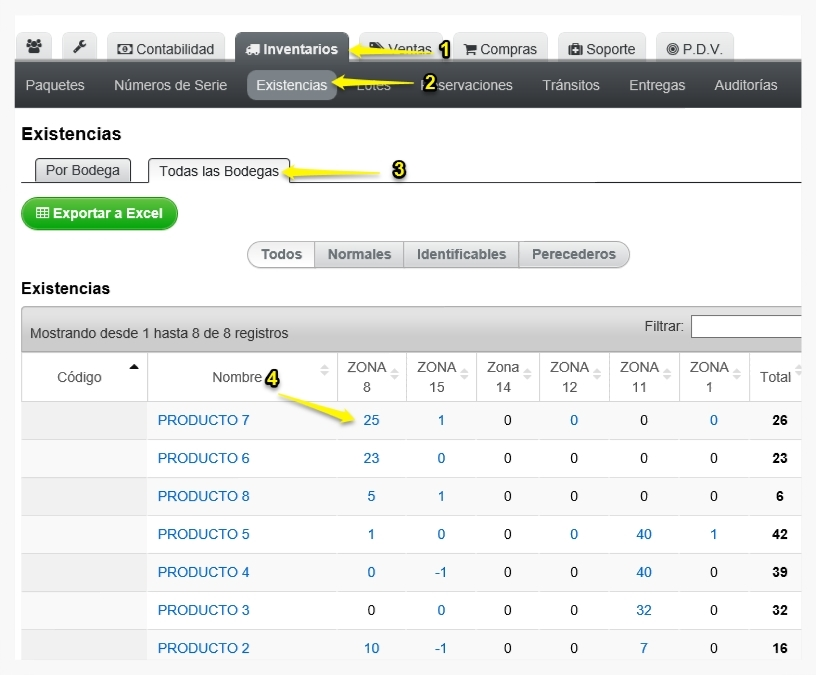Click ZONA 11 quantity 40 for PRODUCTO 5

pyautogui.click(x=644, y=534)
